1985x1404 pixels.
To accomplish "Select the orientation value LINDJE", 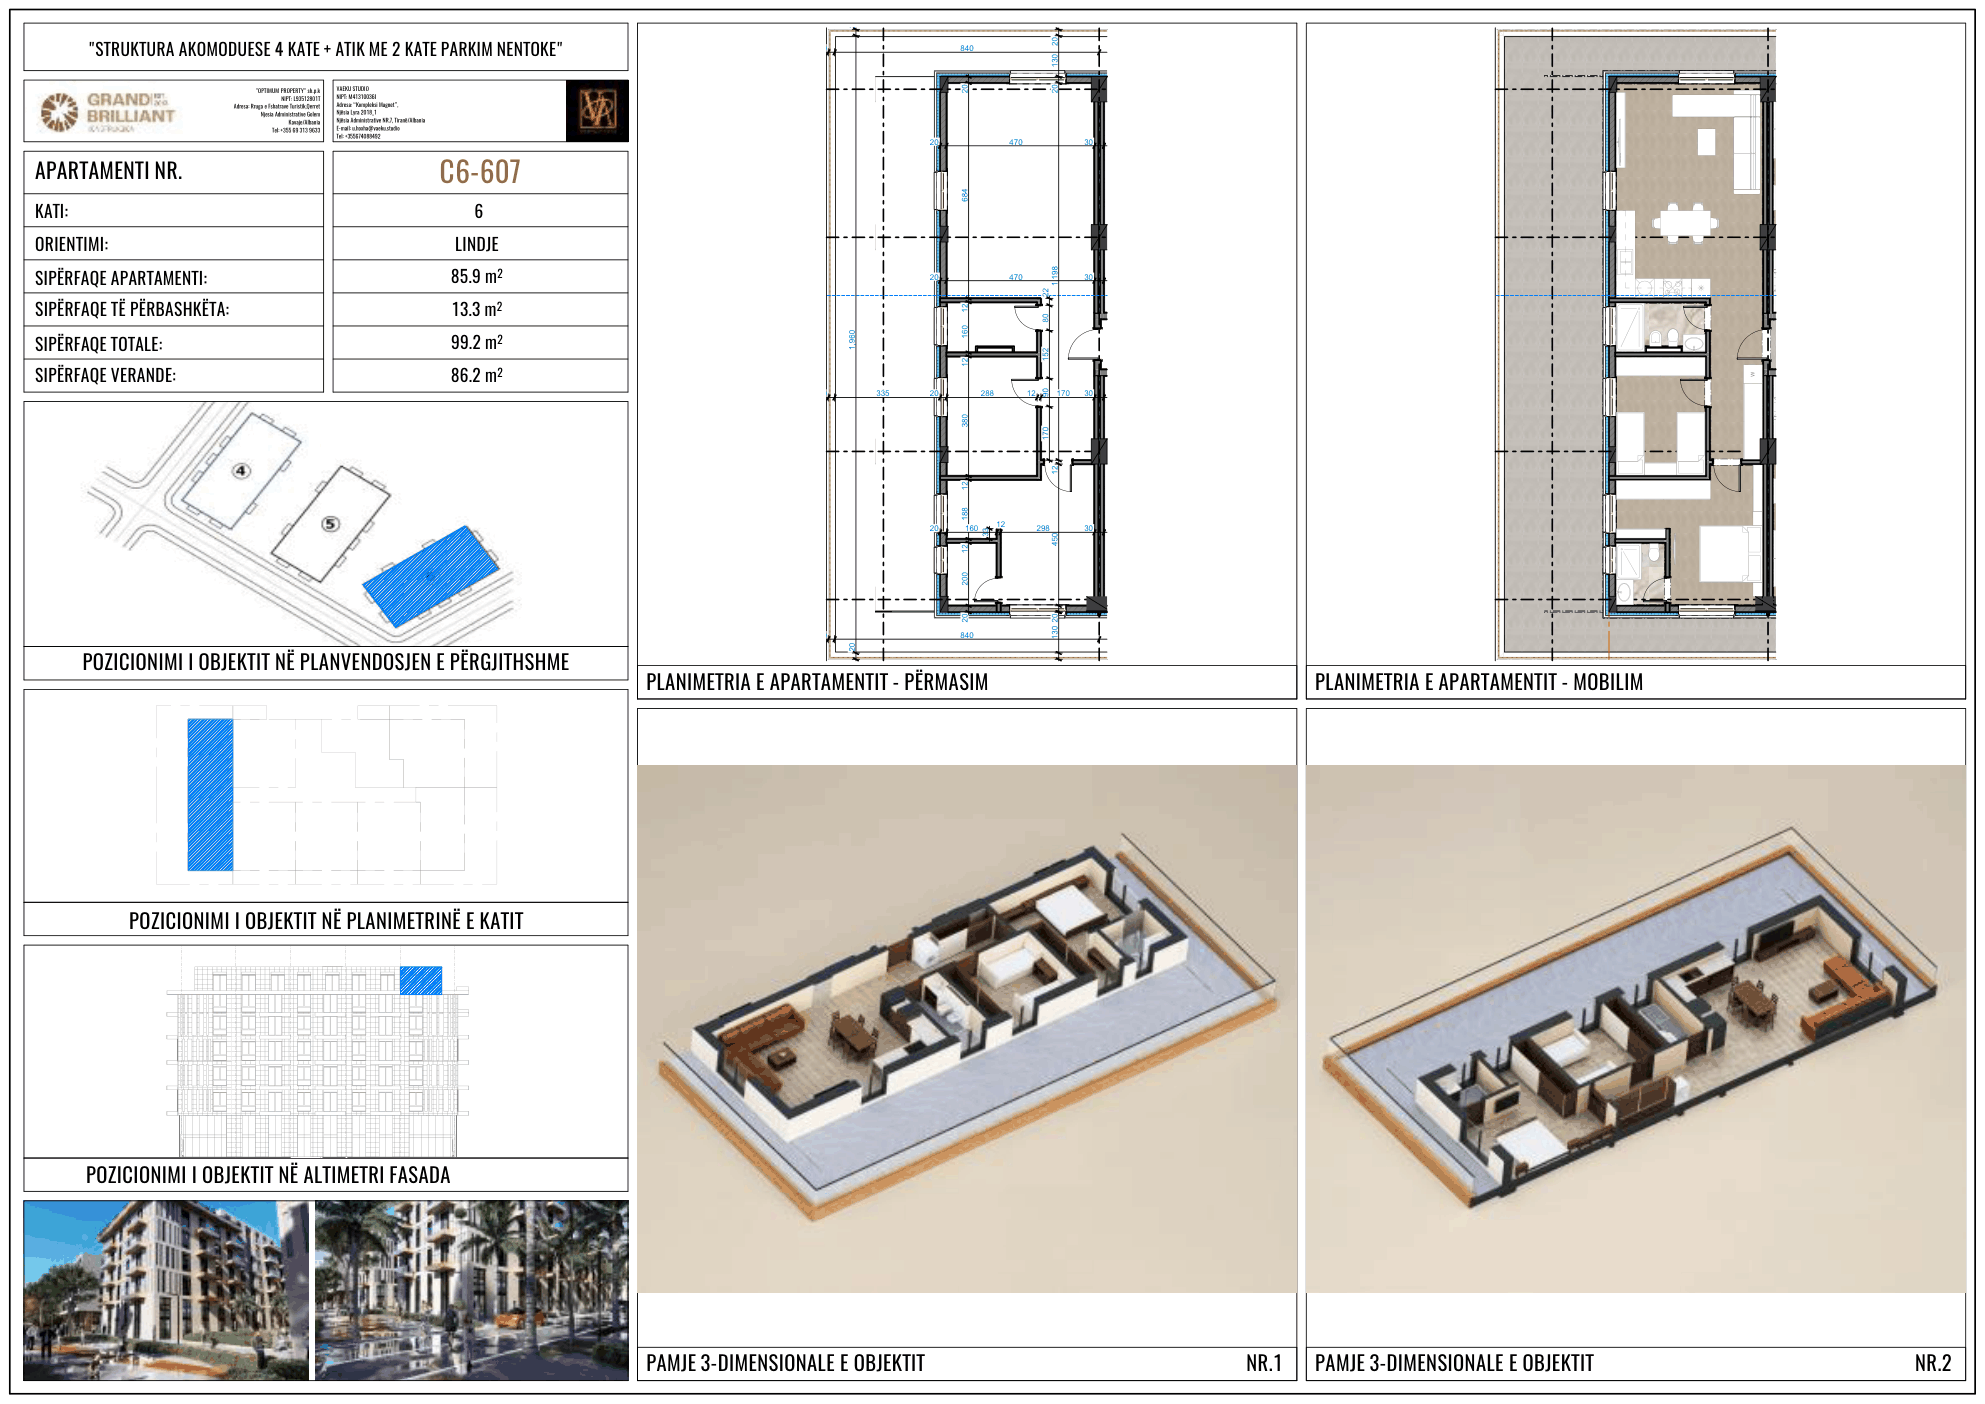I will coord(477,244).
